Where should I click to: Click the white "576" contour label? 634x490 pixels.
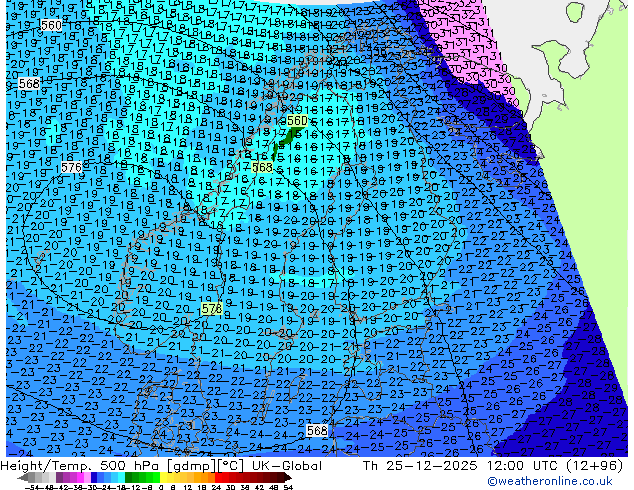click(x=71, y=167)
